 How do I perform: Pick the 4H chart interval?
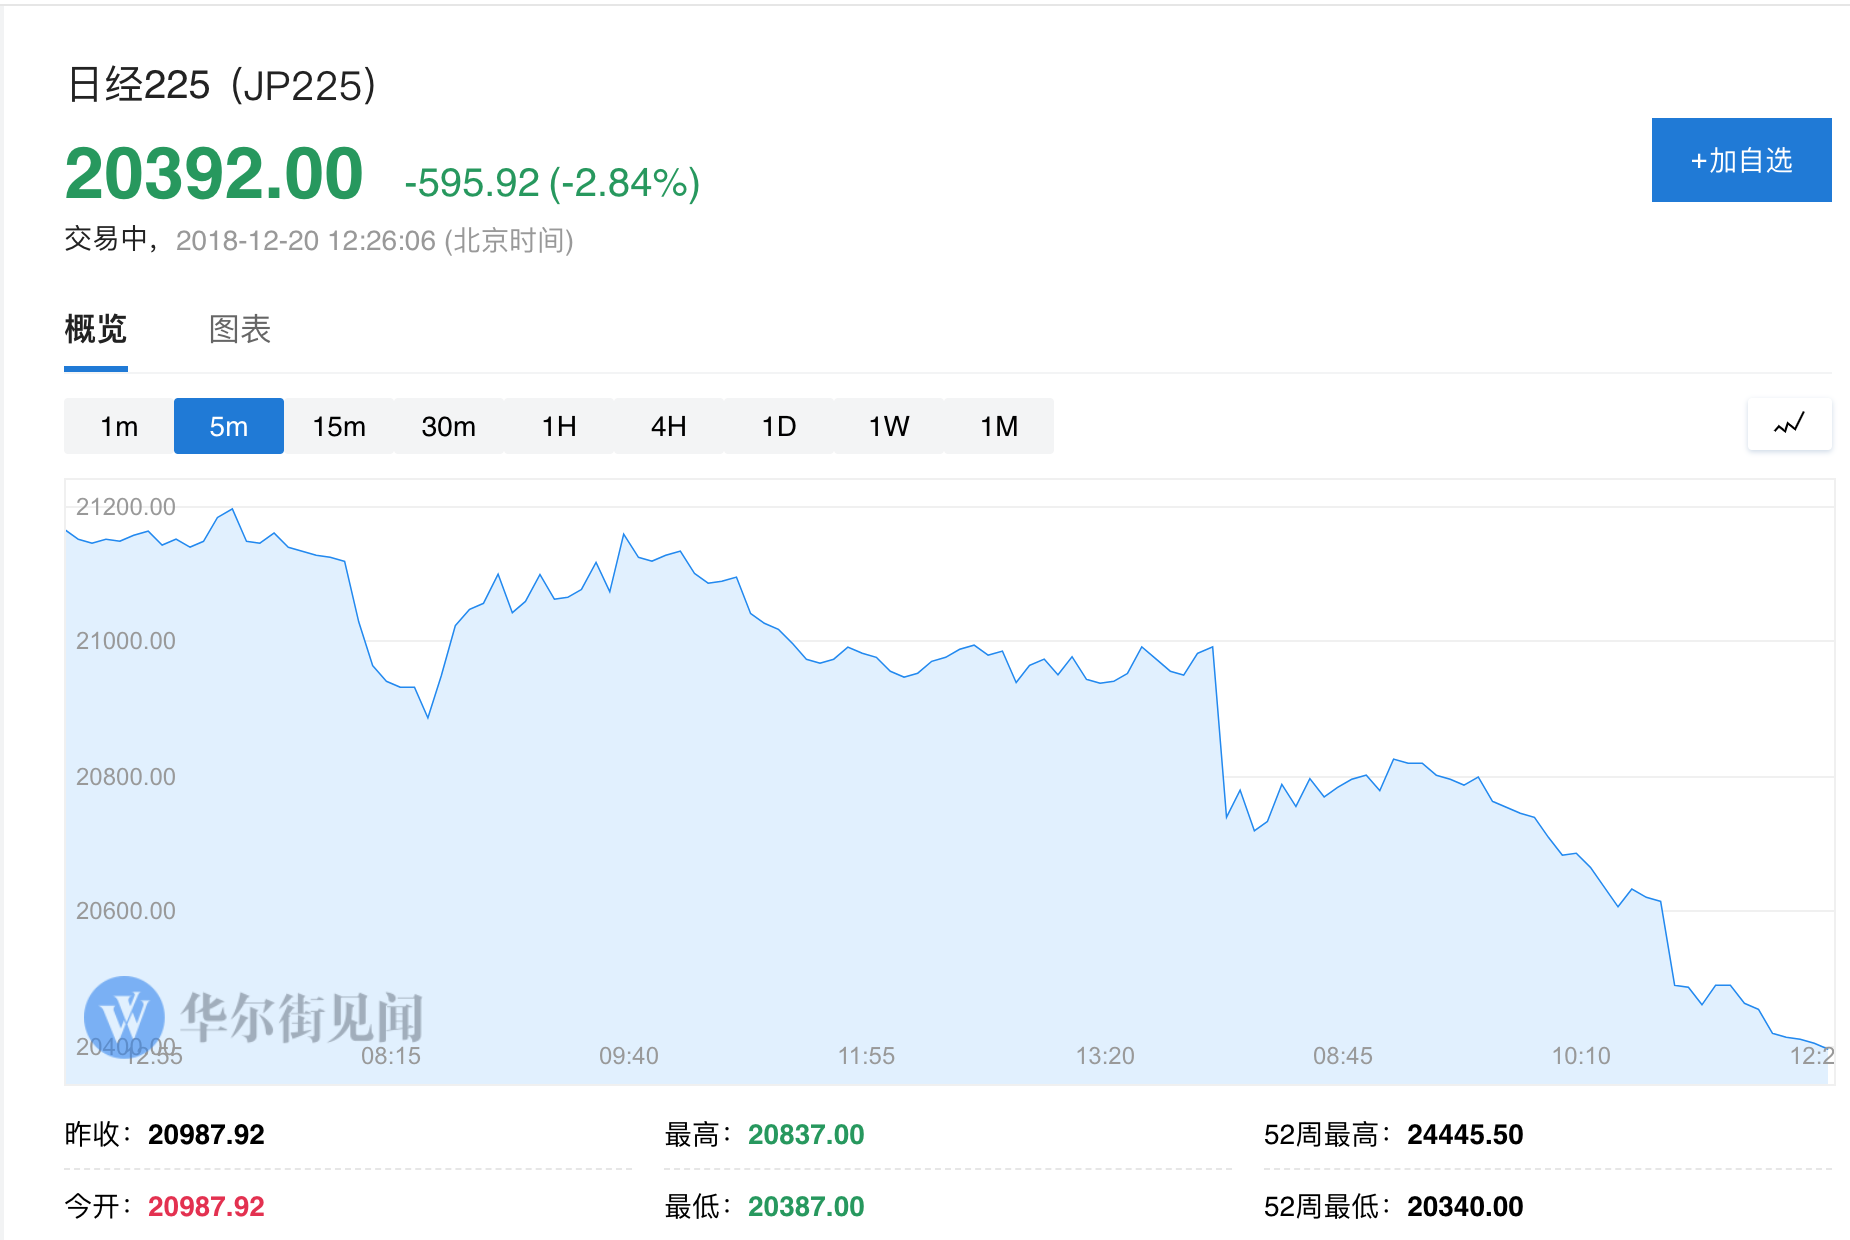[669, 426]
